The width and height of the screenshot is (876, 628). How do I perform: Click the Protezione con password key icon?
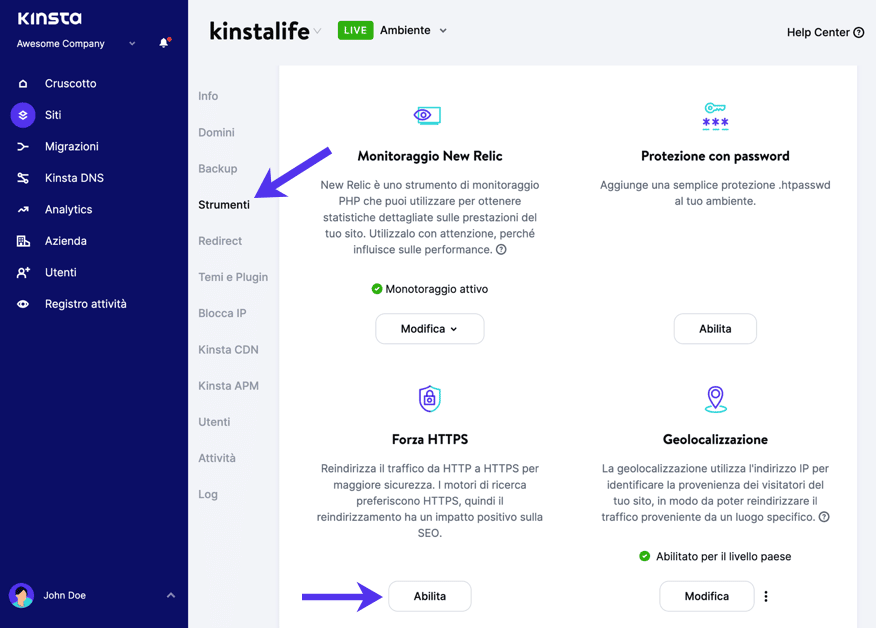click(x=715, y=113)
